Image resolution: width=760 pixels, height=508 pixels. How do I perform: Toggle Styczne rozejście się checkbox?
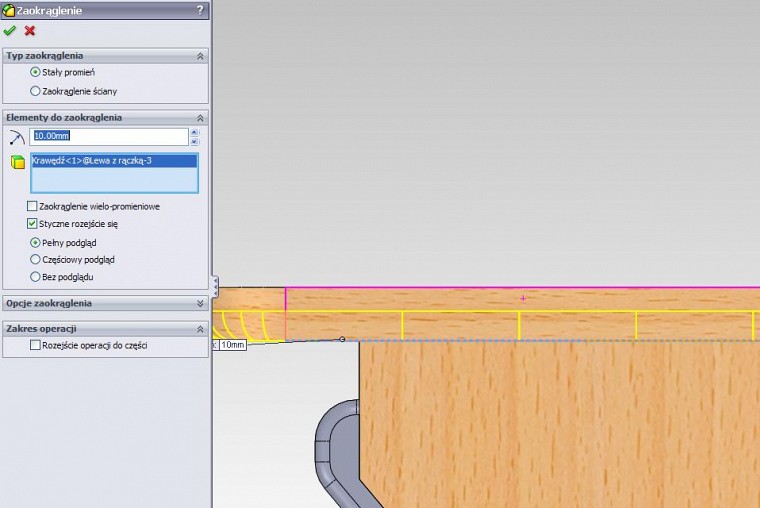coord(32,224)
